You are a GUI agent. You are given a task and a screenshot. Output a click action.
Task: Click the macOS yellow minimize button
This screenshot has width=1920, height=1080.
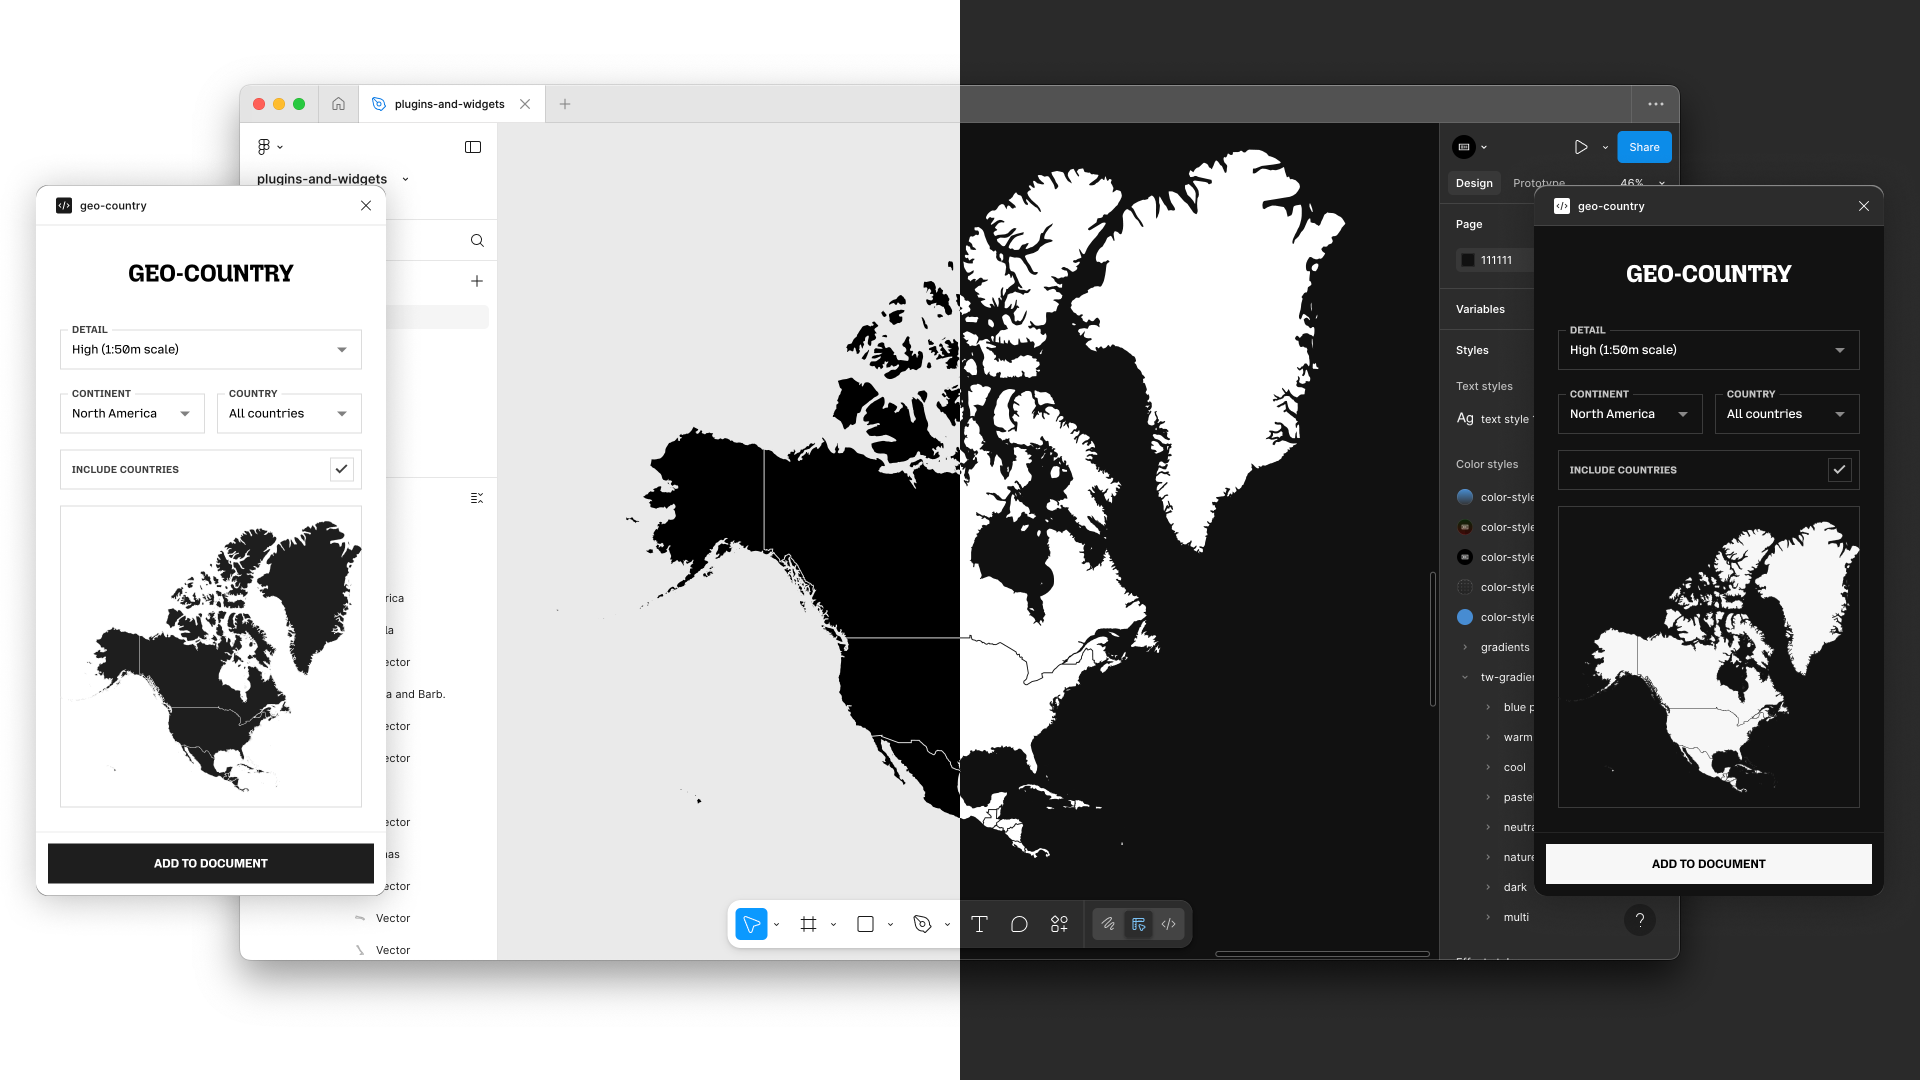click(279, 104)
